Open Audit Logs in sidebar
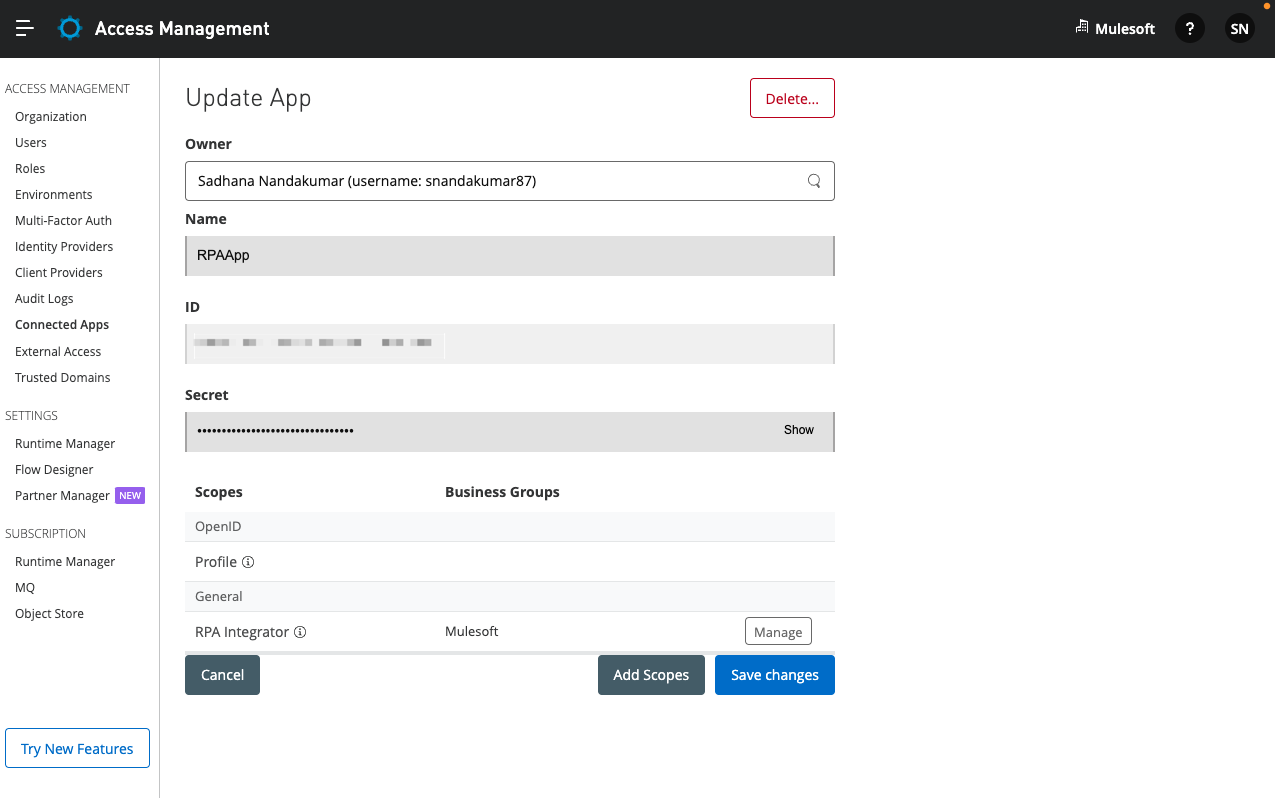The image size is (1275, 798). click(x=44, y=299)
